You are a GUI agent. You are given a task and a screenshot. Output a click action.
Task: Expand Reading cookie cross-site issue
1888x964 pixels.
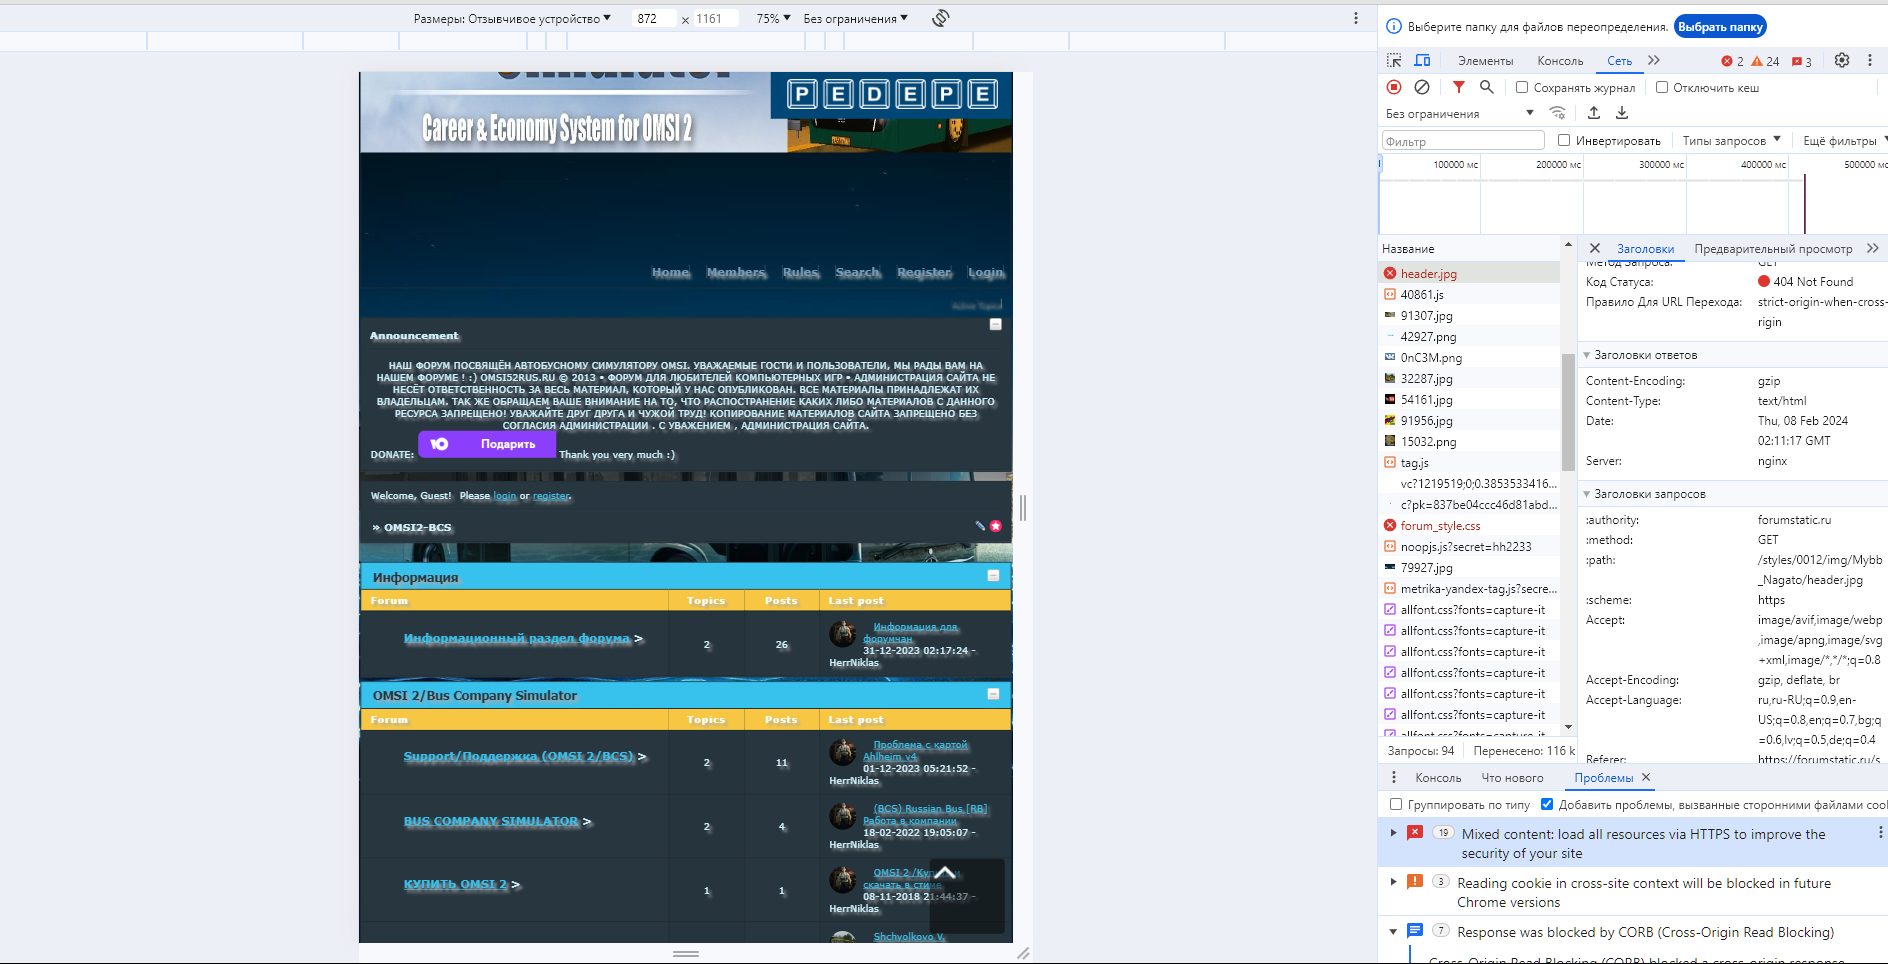1393,881
